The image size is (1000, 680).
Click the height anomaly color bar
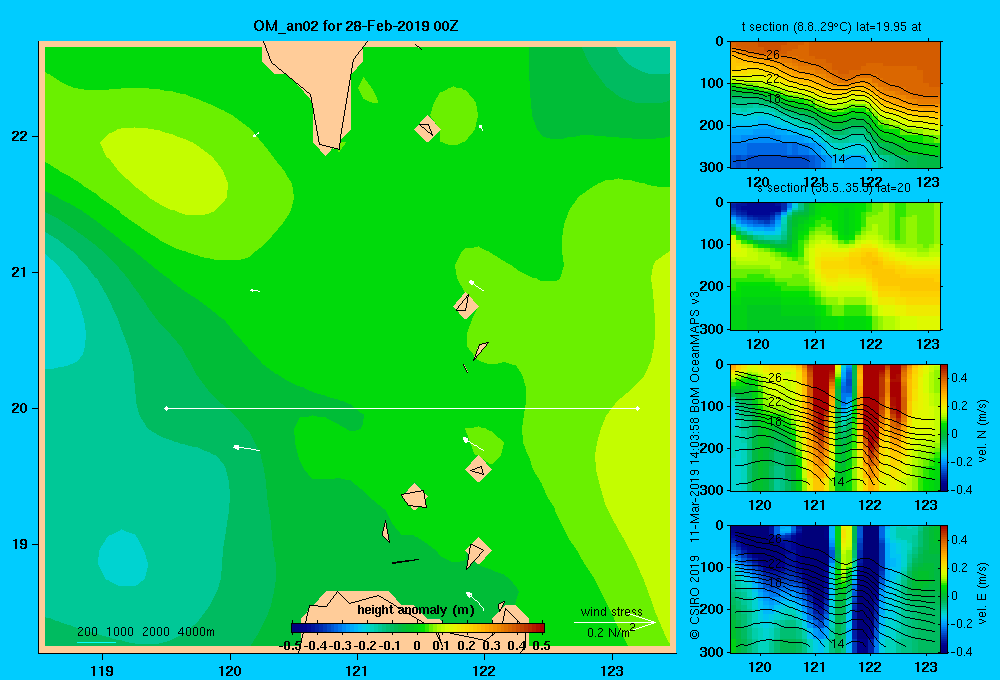tap(418, 628)
